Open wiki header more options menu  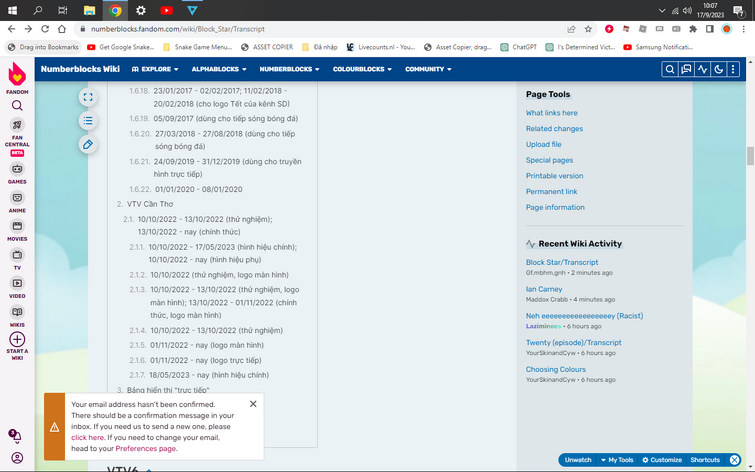tap(733, 69)
